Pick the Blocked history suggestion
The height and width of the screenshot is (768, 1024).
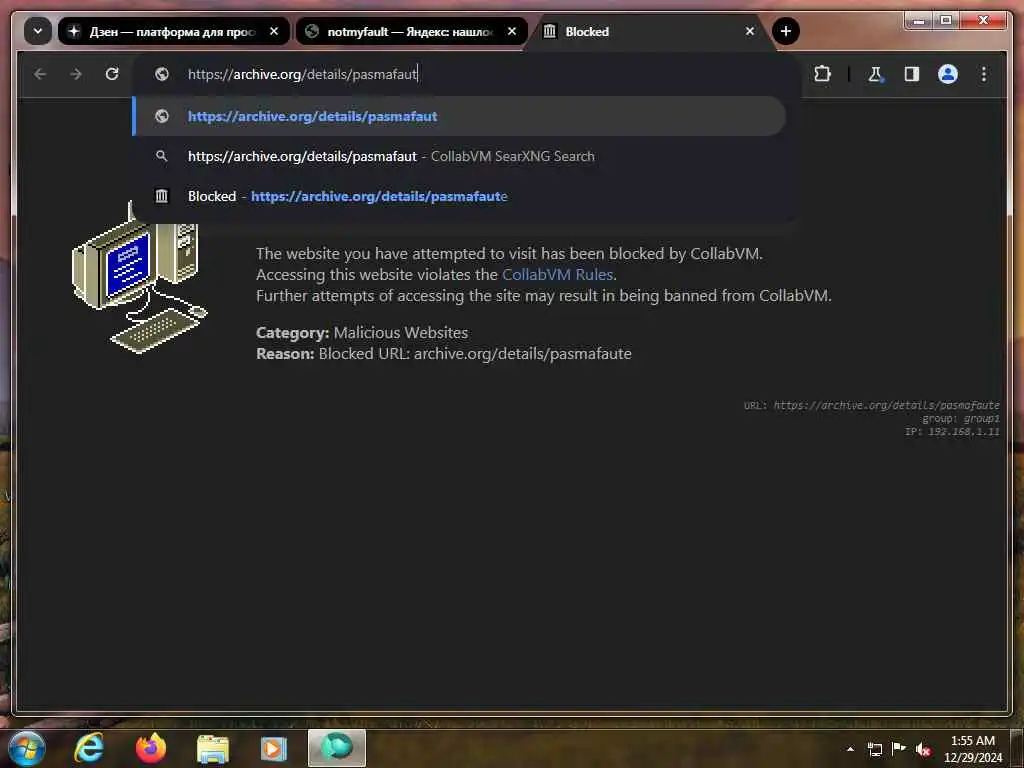pos(460,196)
